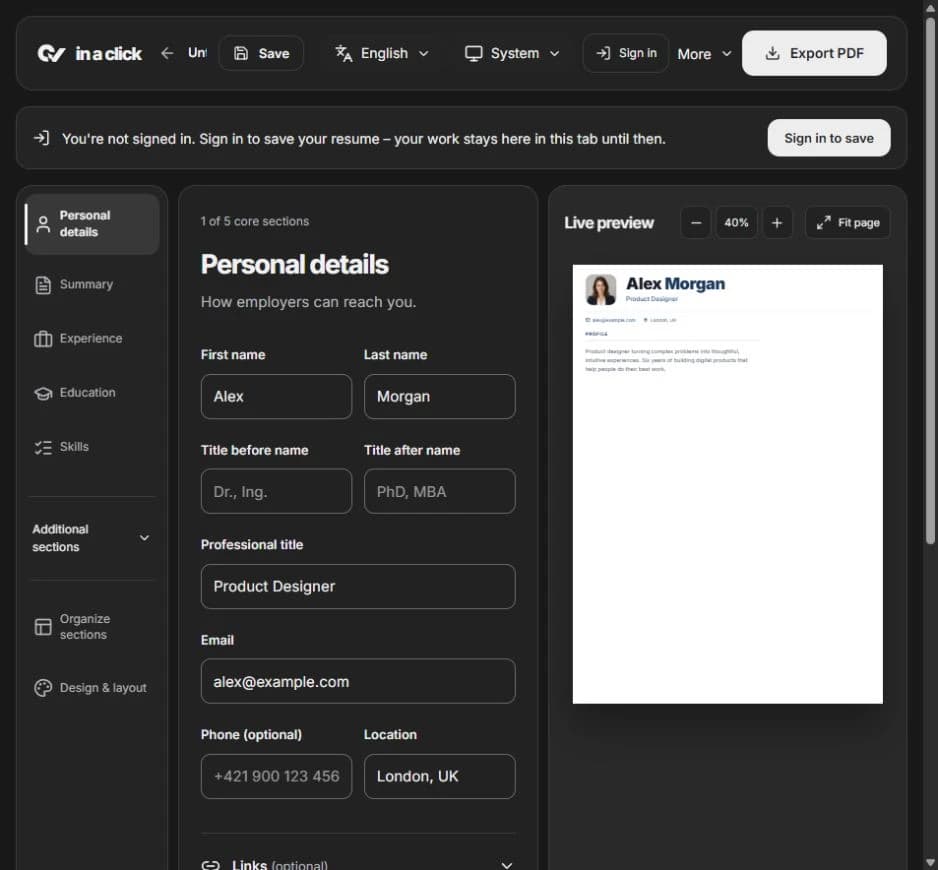Screen dimensions: 938x870
Task: Click Fit page in preview
Action: (848, 223)
